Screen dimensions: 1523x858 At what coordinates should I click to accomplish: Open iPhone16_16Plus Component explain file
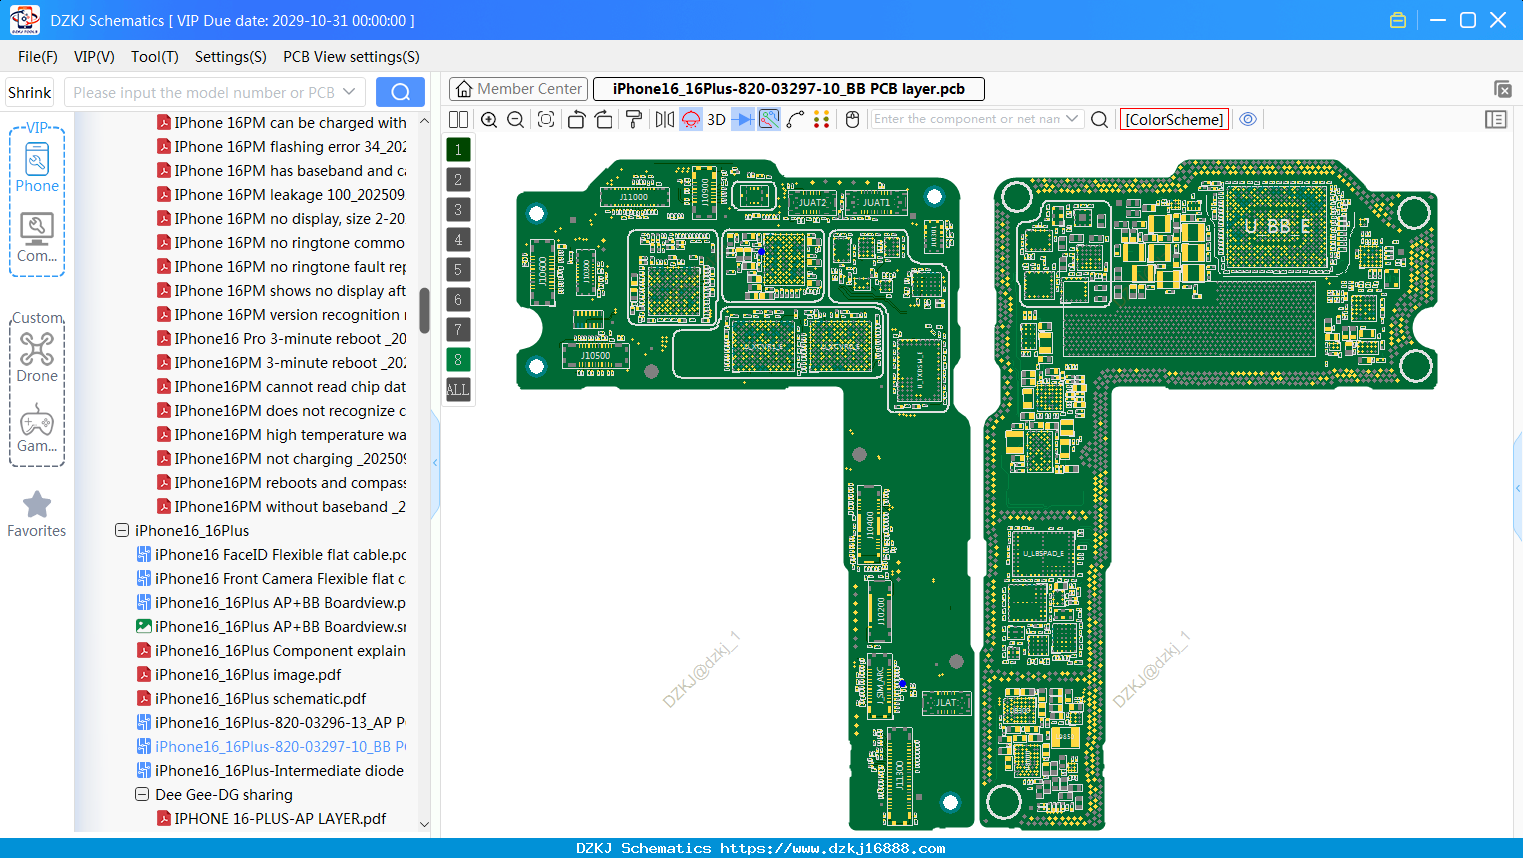click(271, 651)
